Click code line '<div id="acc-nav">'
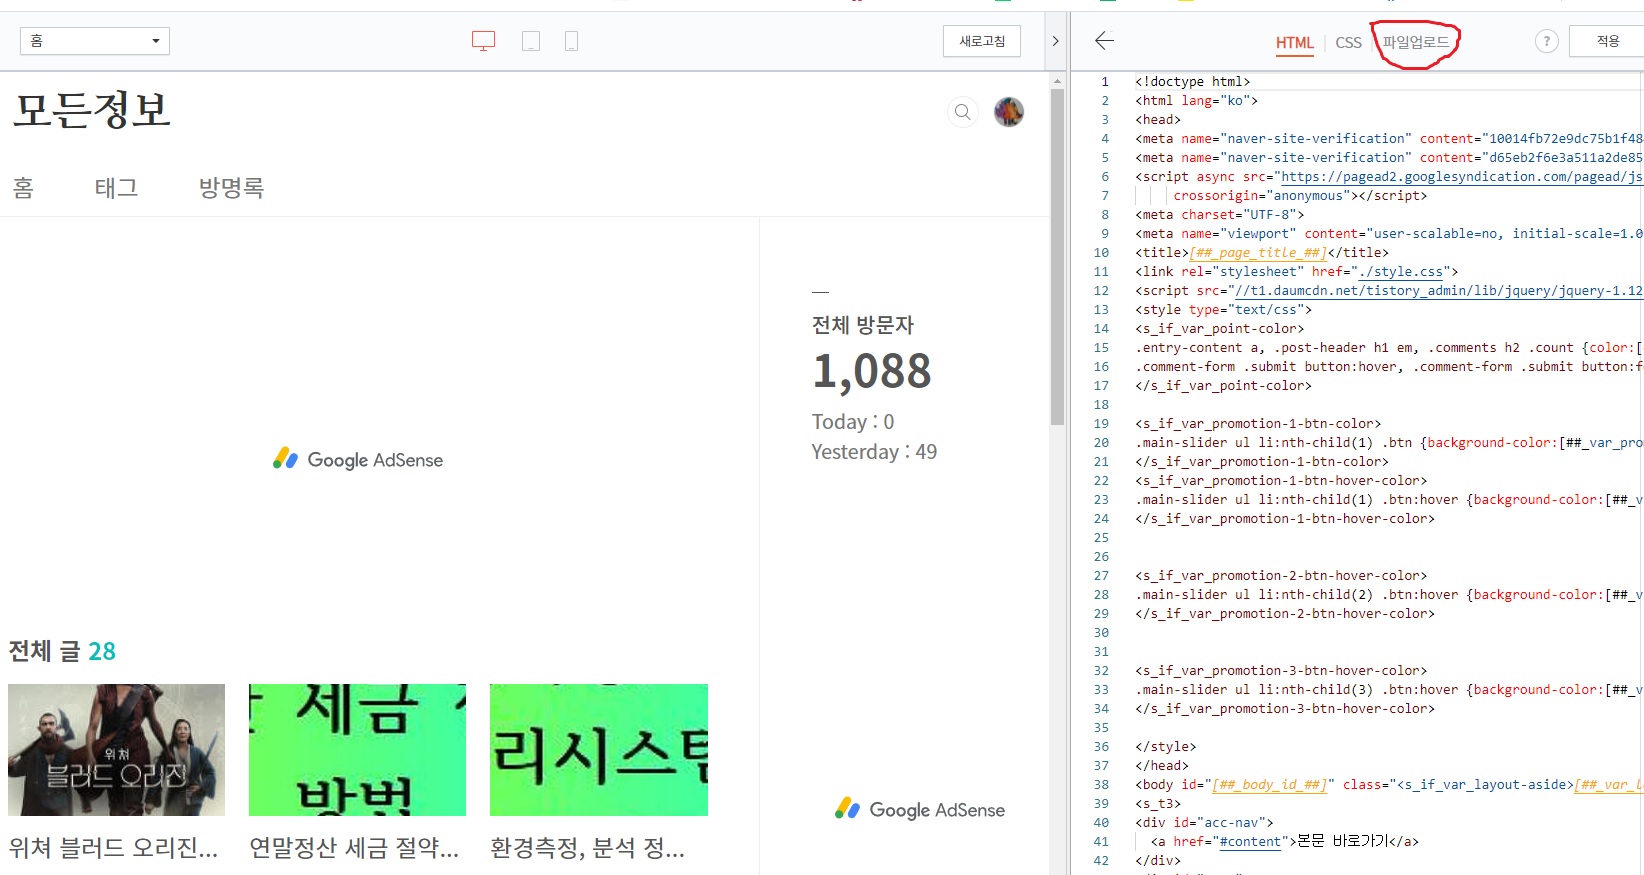The width and height of the screenshot is (1644, 875). coord(1204,823)
